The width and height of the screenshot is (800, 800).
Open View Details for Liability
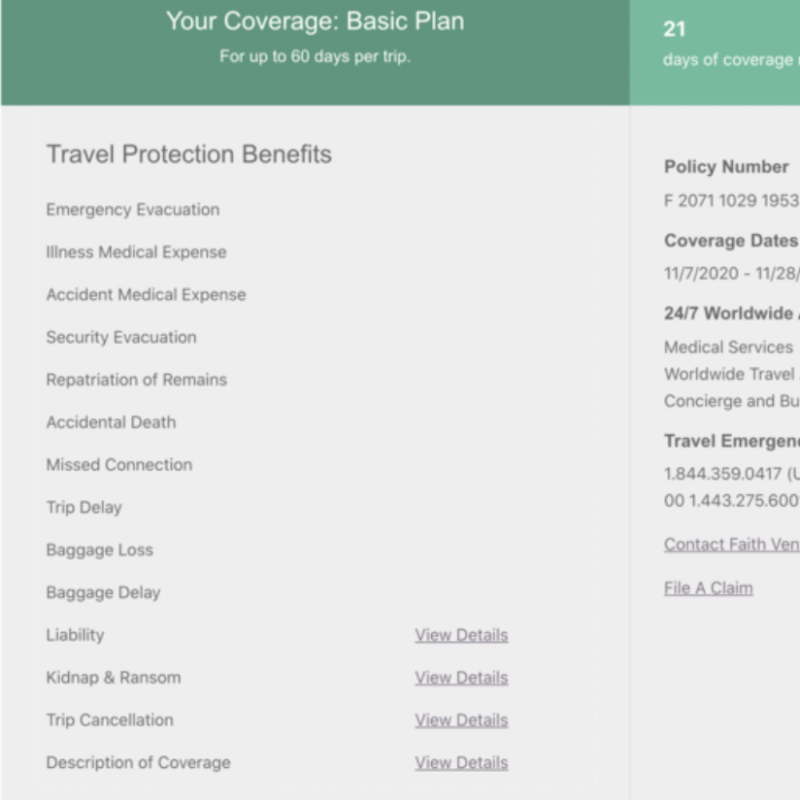tap(461, 635)
